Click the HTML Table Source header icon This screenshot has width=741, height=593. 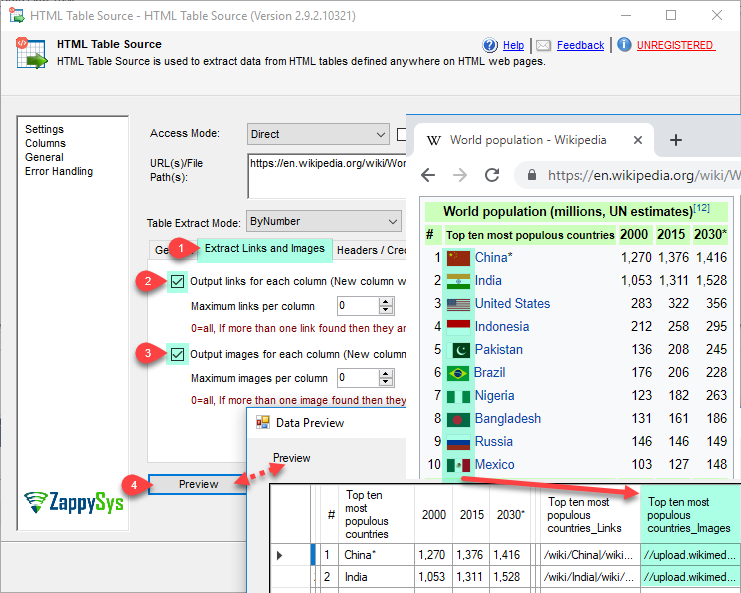31,53
